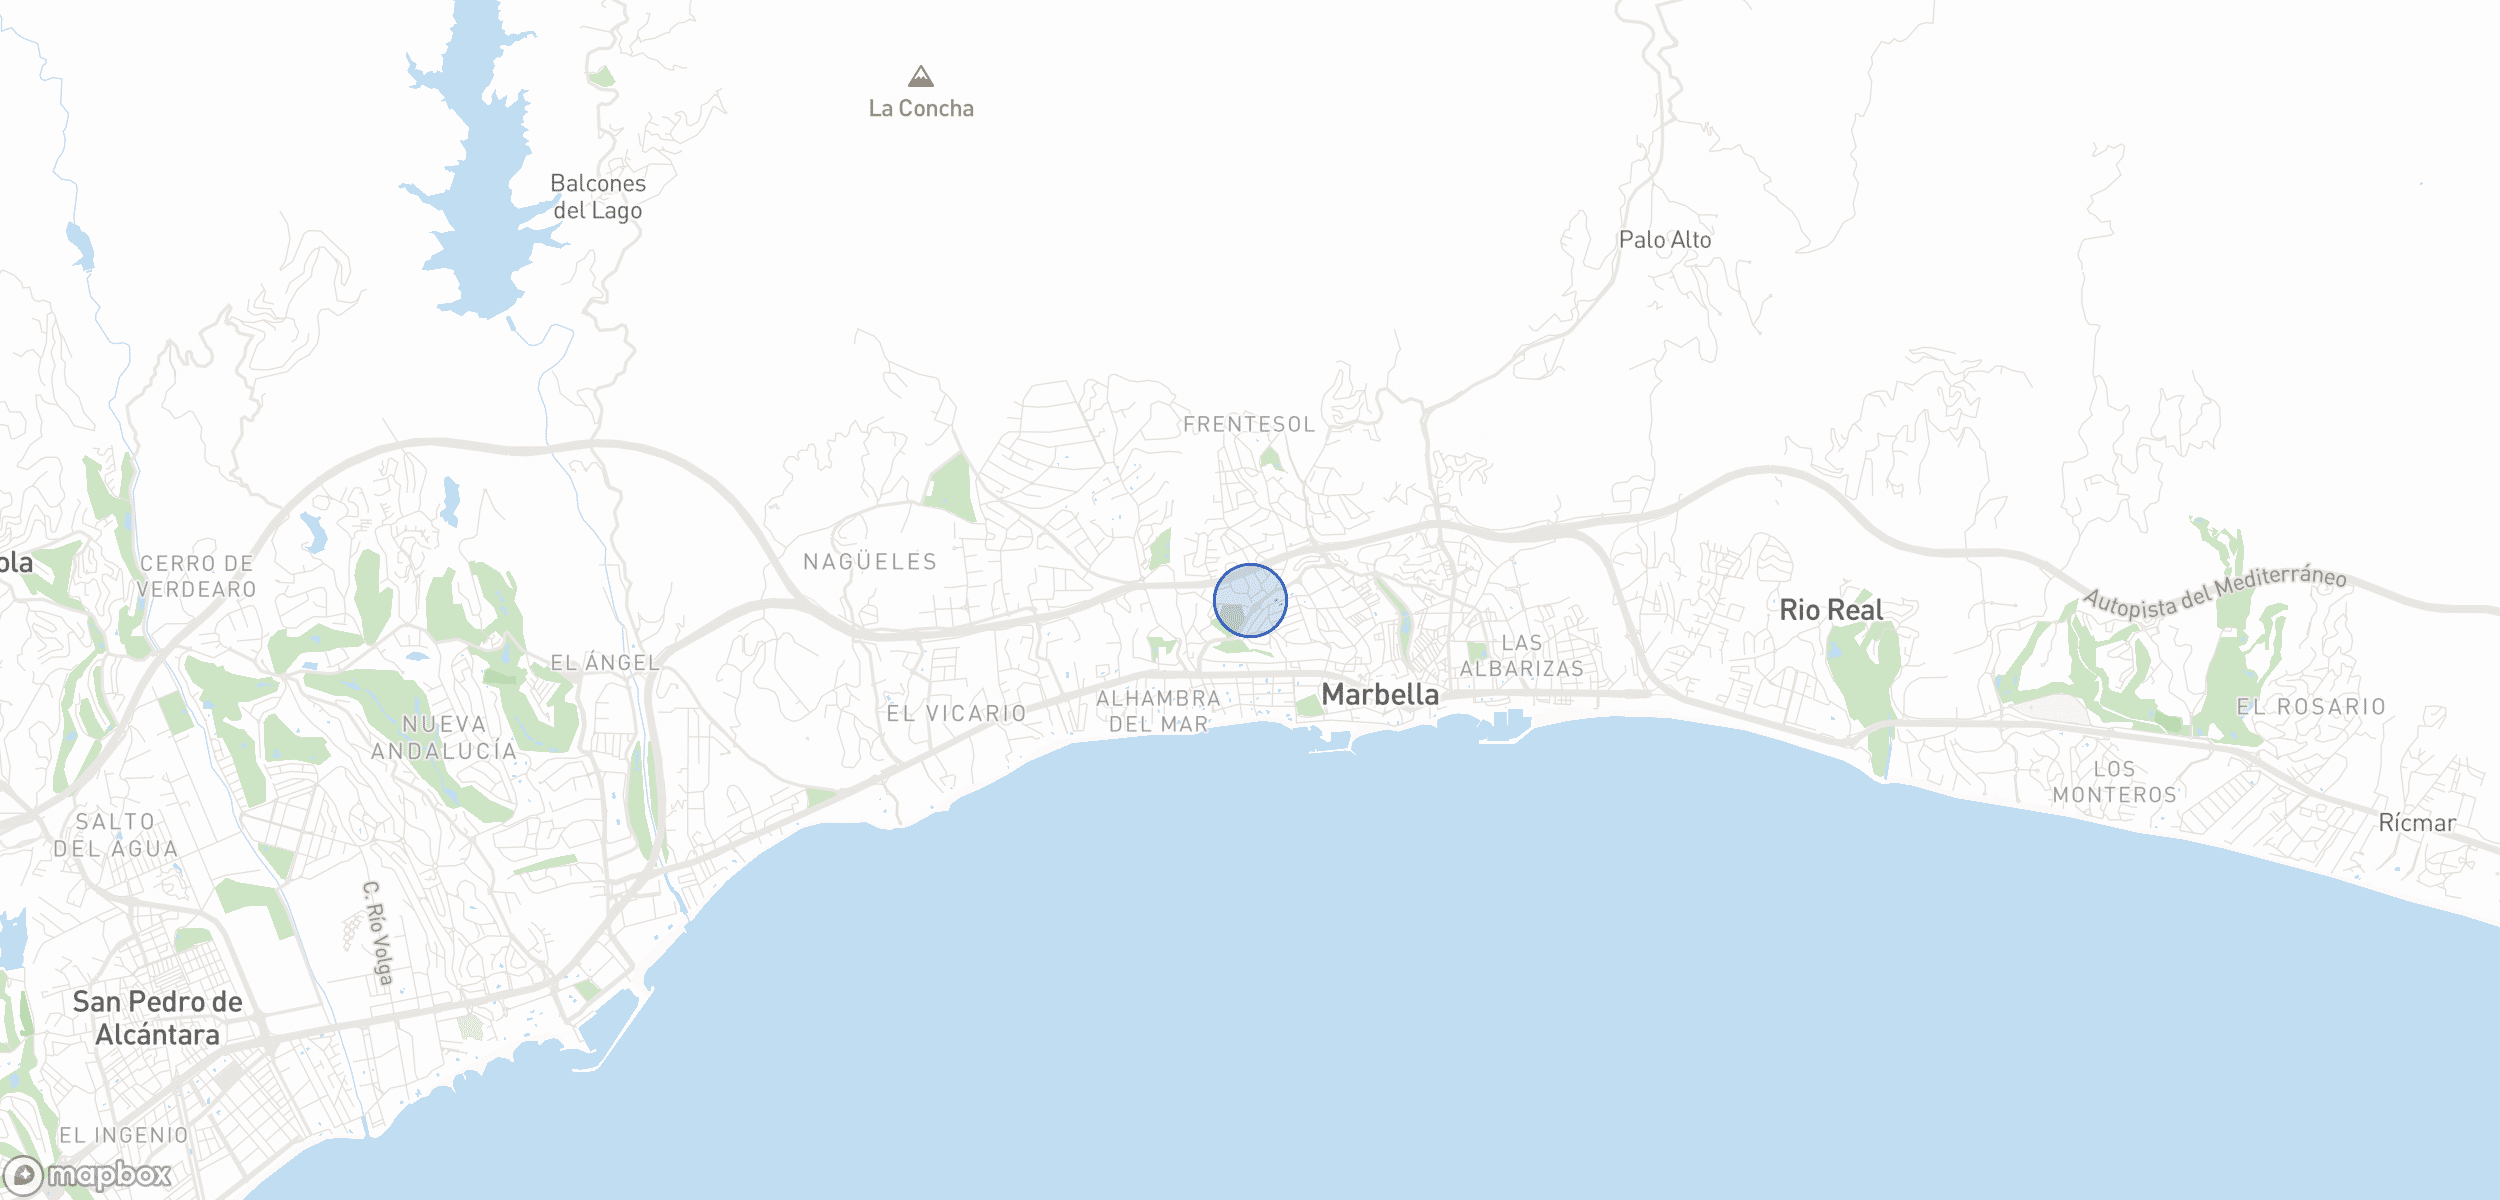Click the FRENTESOL neighborhood label
This screenshot has width=2500, height=1200.
1249,424
